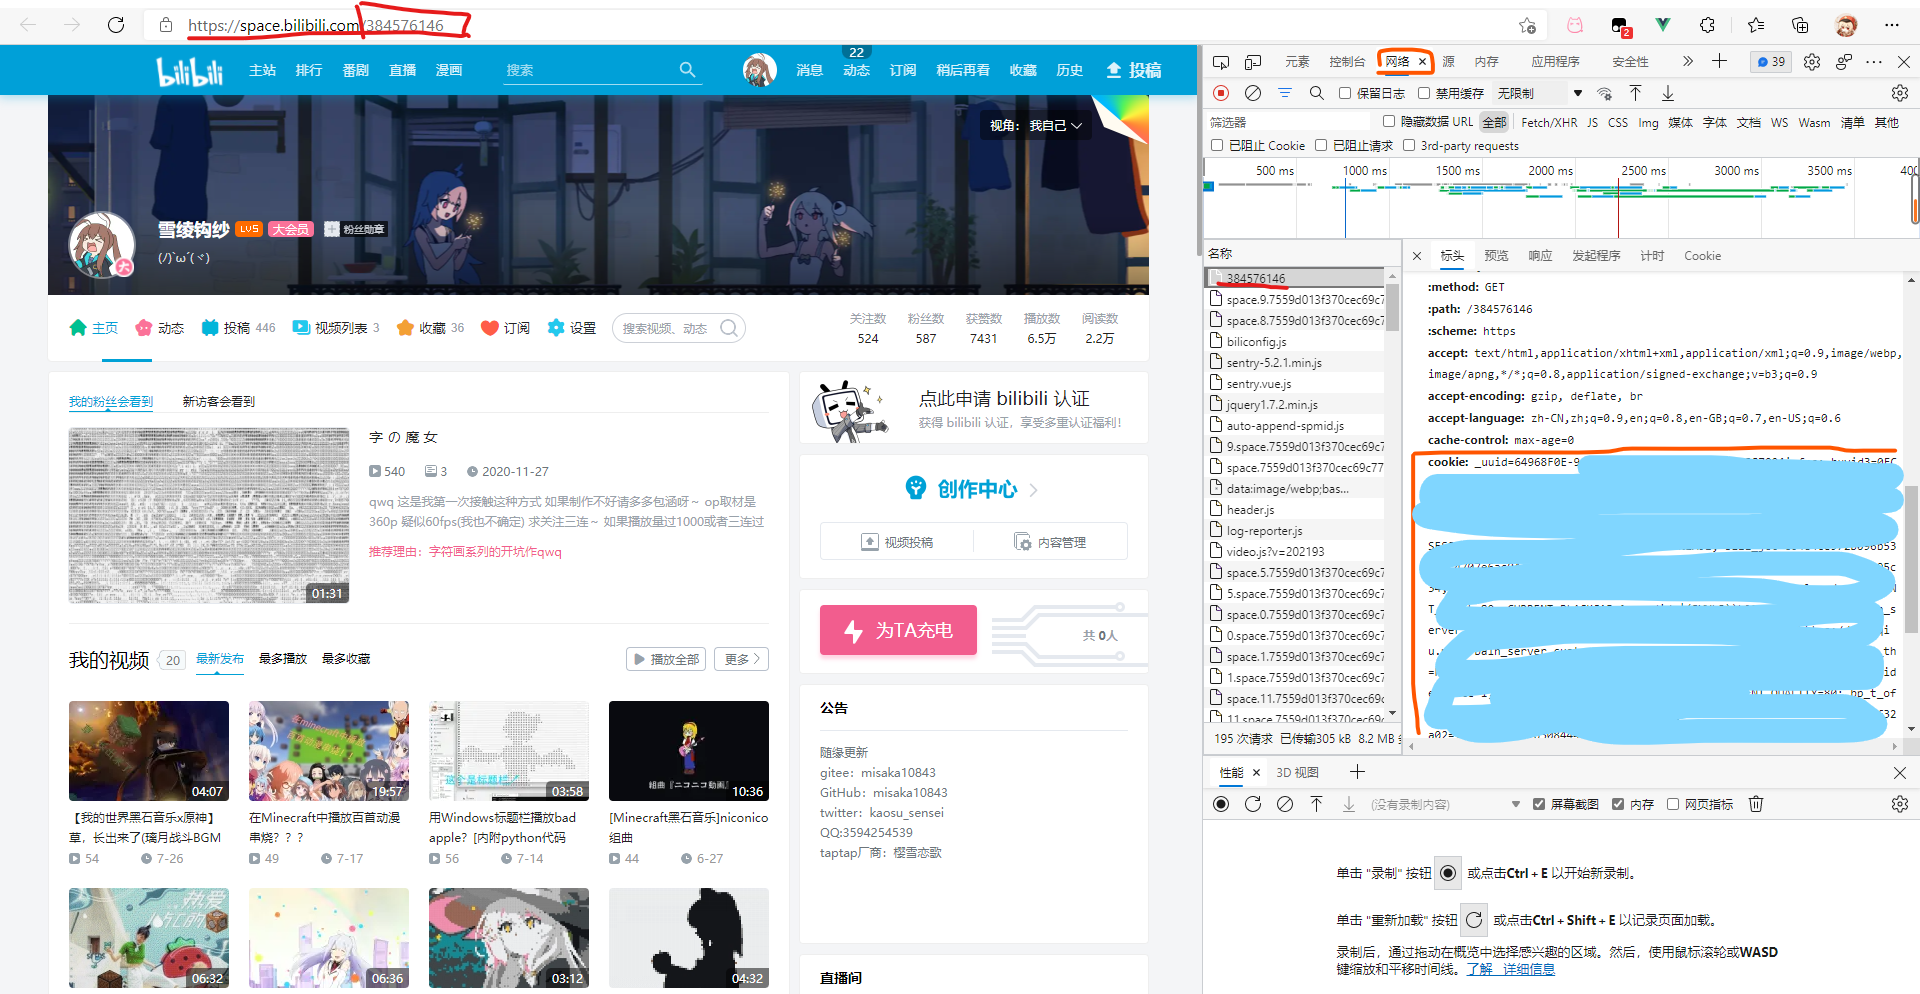Open the Cookie tab of request details
The height and width of the screenshot is (994, 1920).
pyautogui.click(x=1702, y=256)
